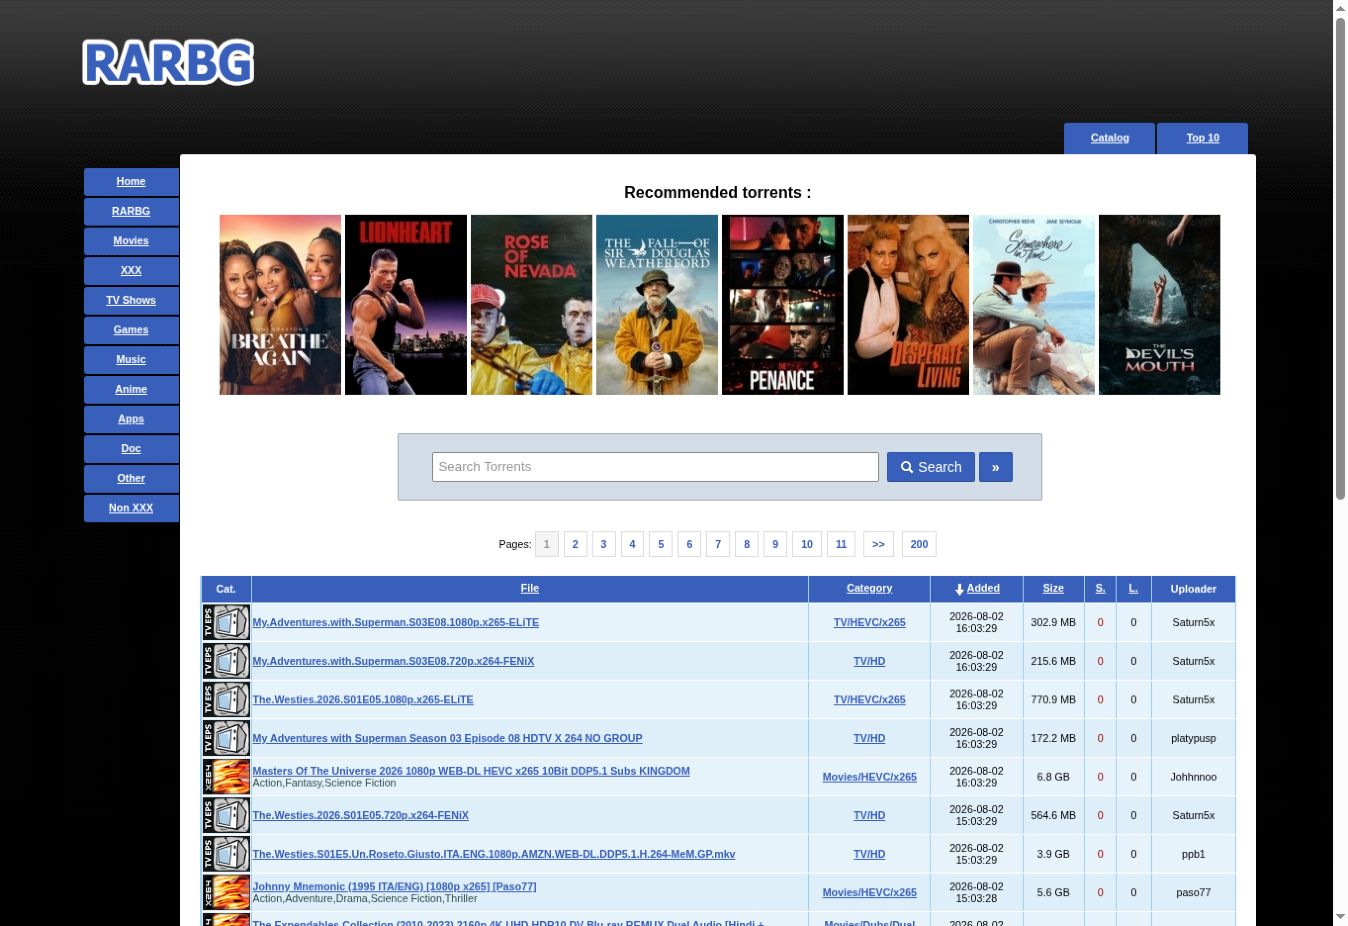
Task: Open The Devil's Mouth poster
Action: click(x=1160, y=305)
